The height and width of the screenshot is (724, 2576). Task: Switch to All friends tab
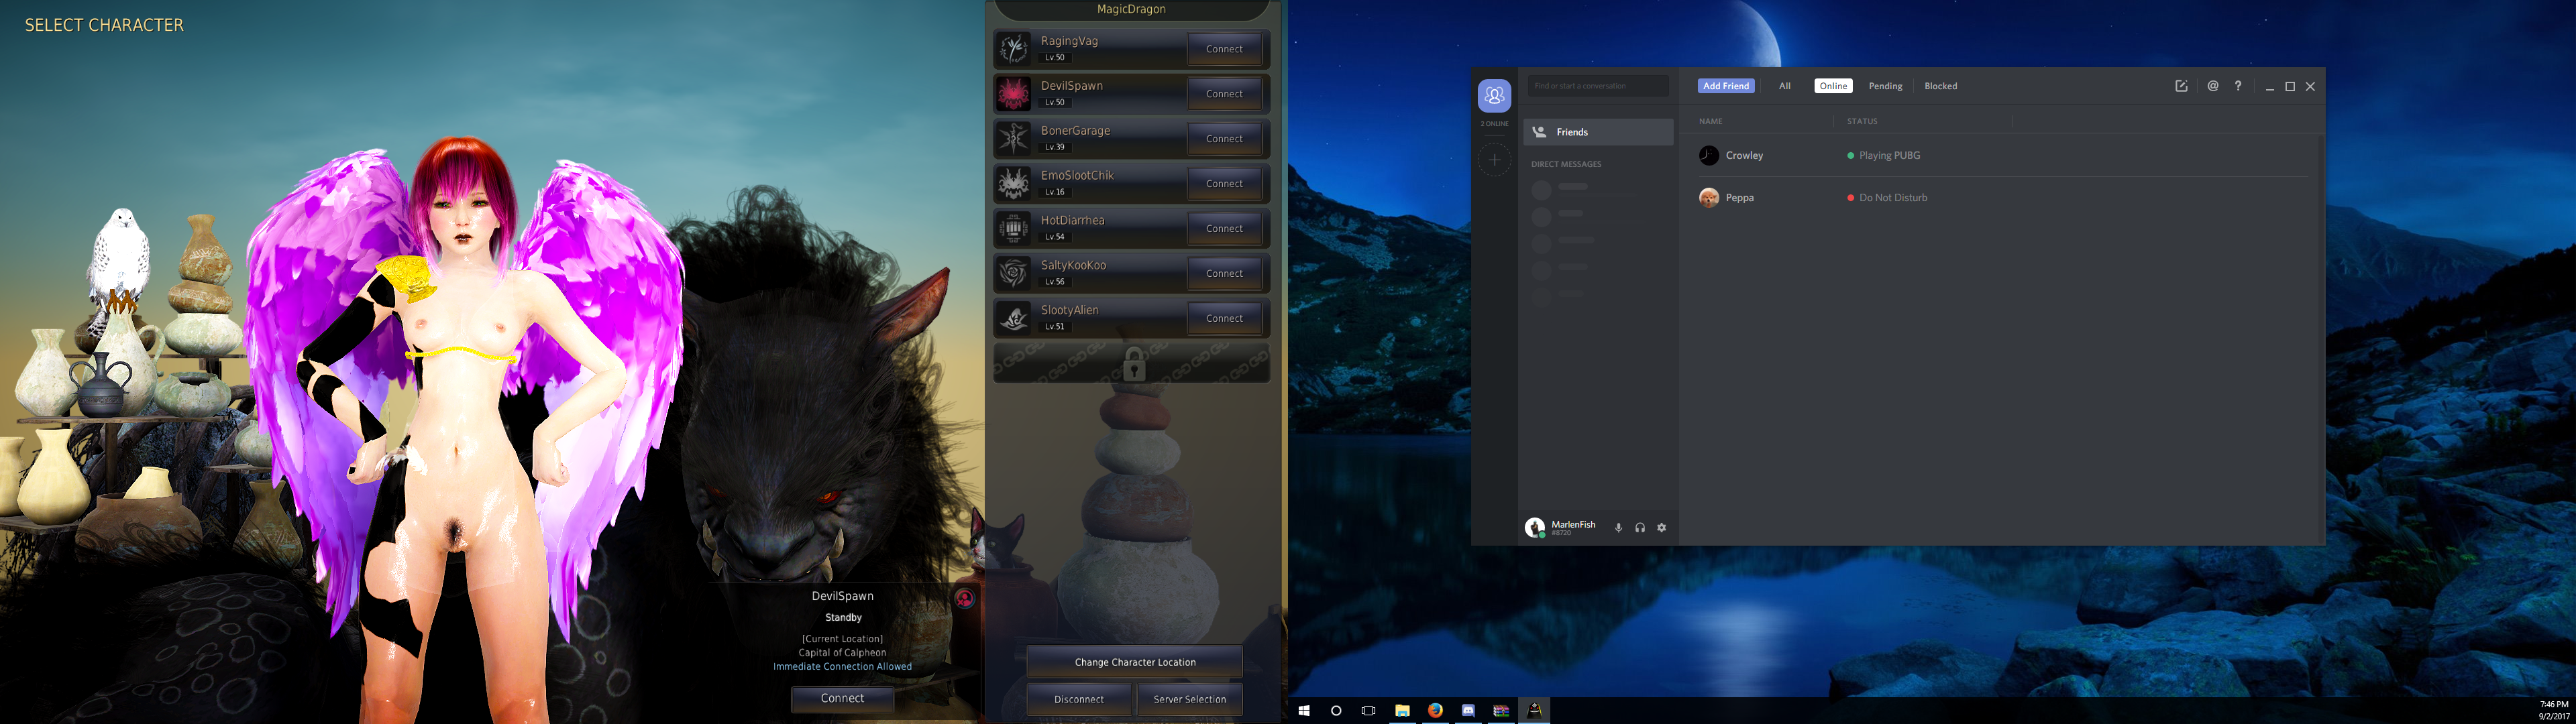[x=1784, y=86]
